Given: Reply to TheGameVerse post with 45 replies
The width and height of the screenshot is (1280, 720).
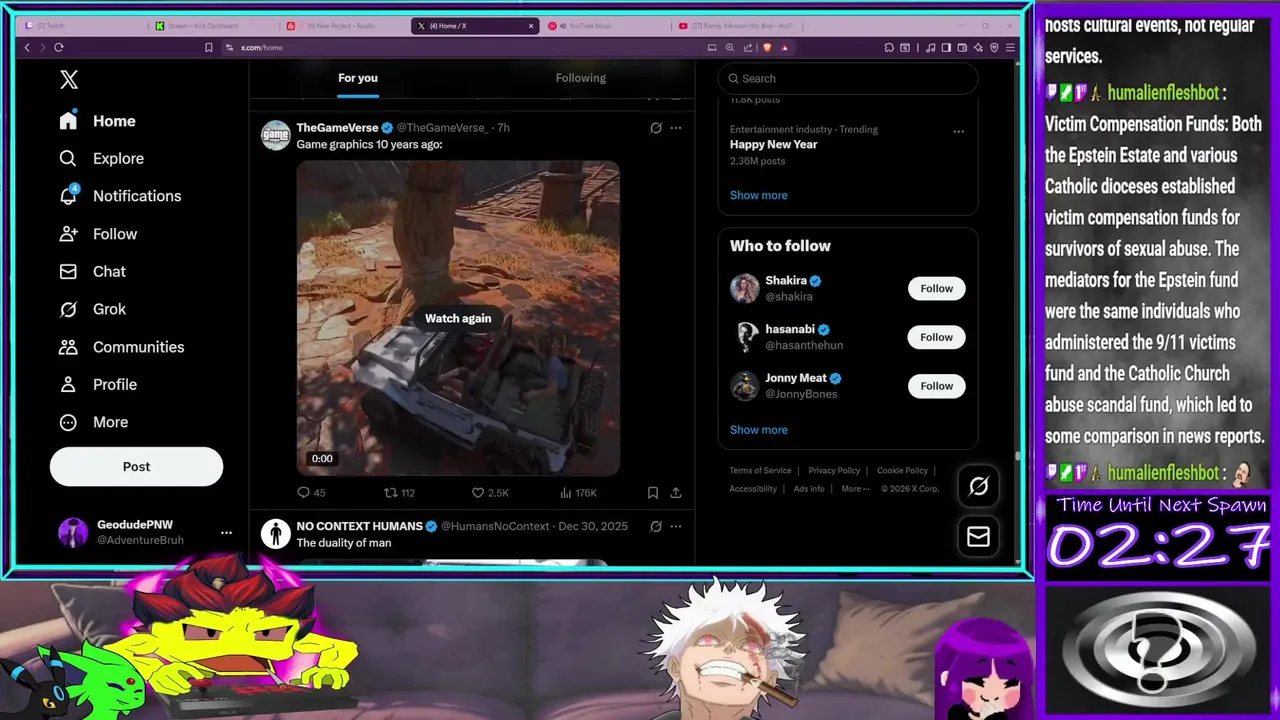Looking at the screenshot, I should coord(311,493).
